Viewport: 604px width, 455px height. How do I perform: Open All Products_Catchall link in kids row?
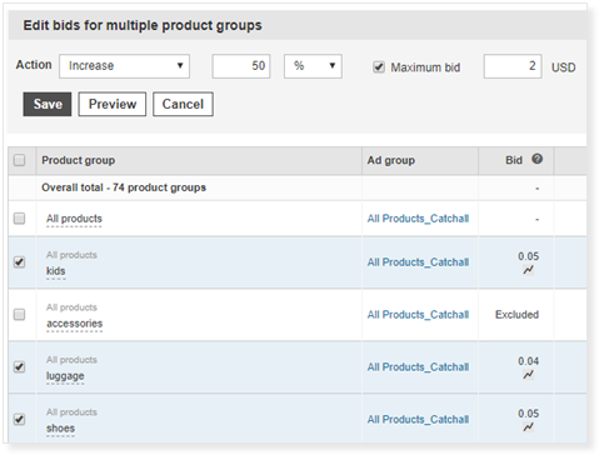pyautogui.click(x=417, y=263)
